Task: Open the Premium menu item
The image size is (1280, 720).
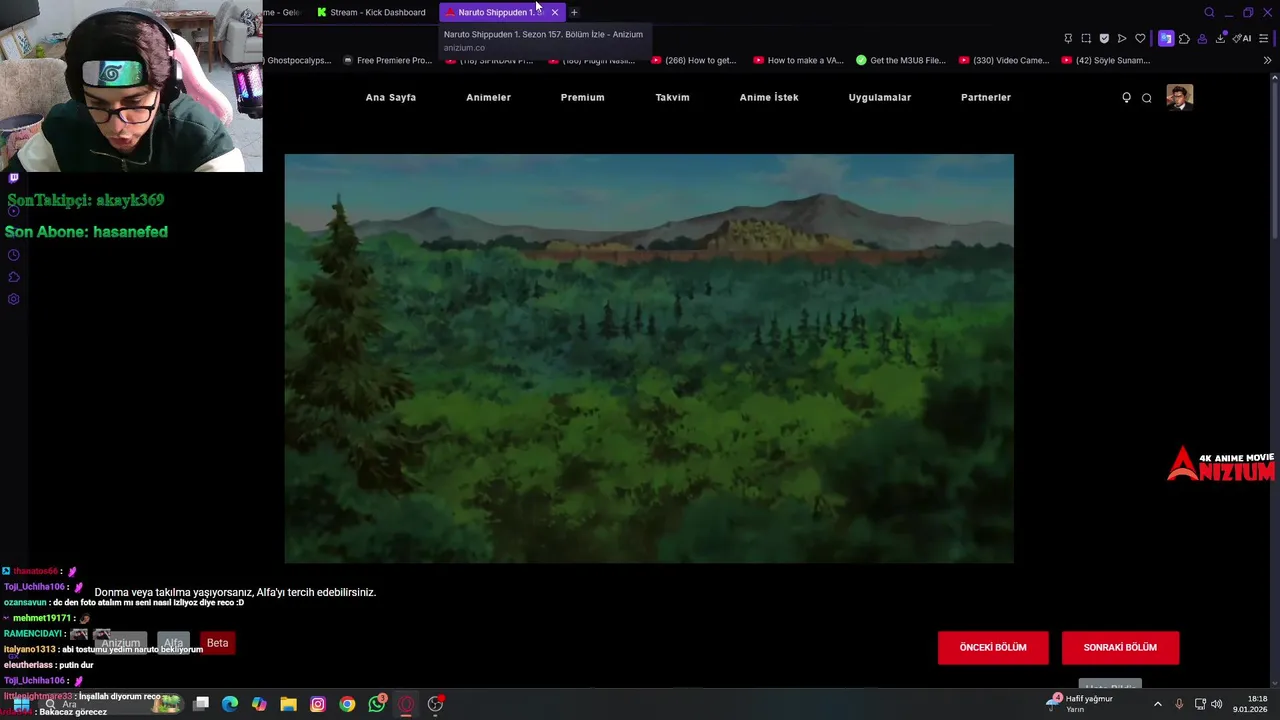Action: 582,97
